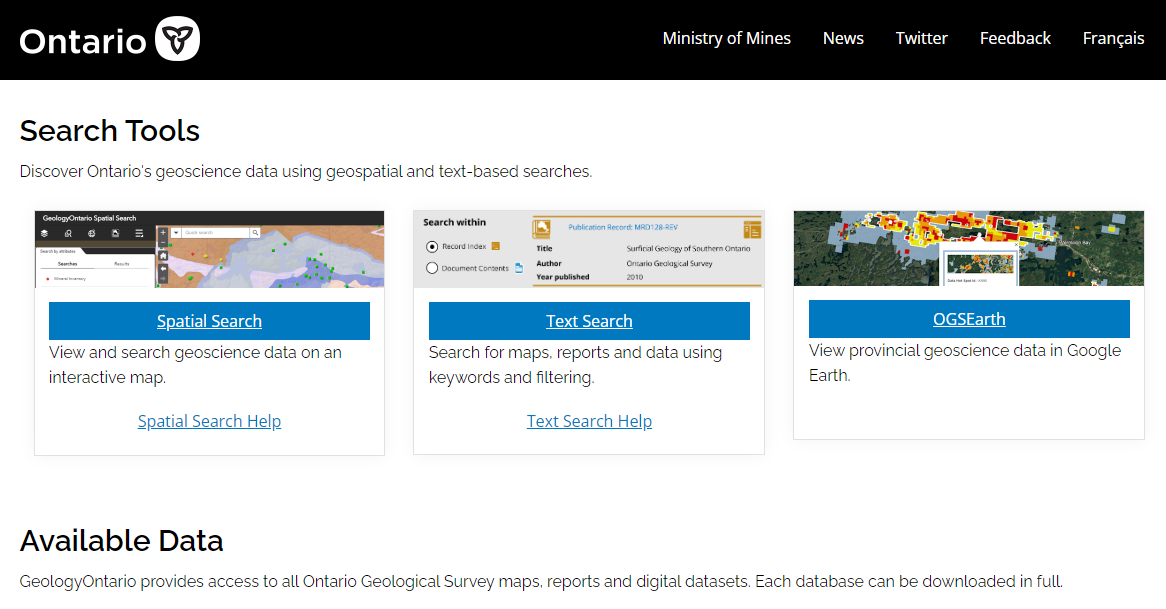Open the Text Search Help link
Screen dimensions: 1166x609
pyautogui.click(x=589, y=421)
